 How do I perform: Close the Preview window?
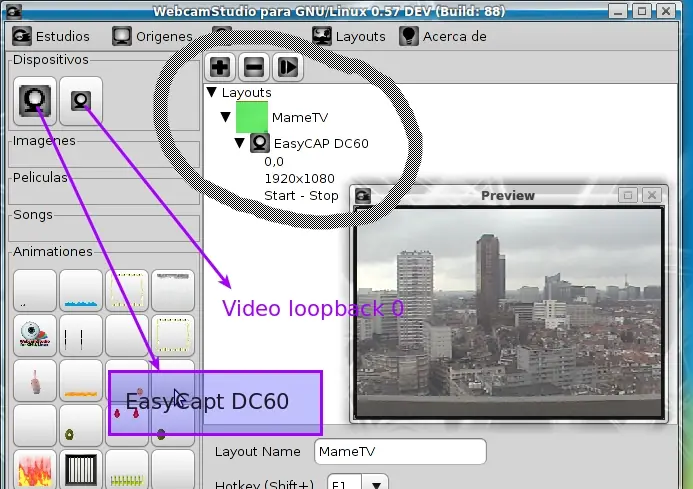tap(652, 195)
